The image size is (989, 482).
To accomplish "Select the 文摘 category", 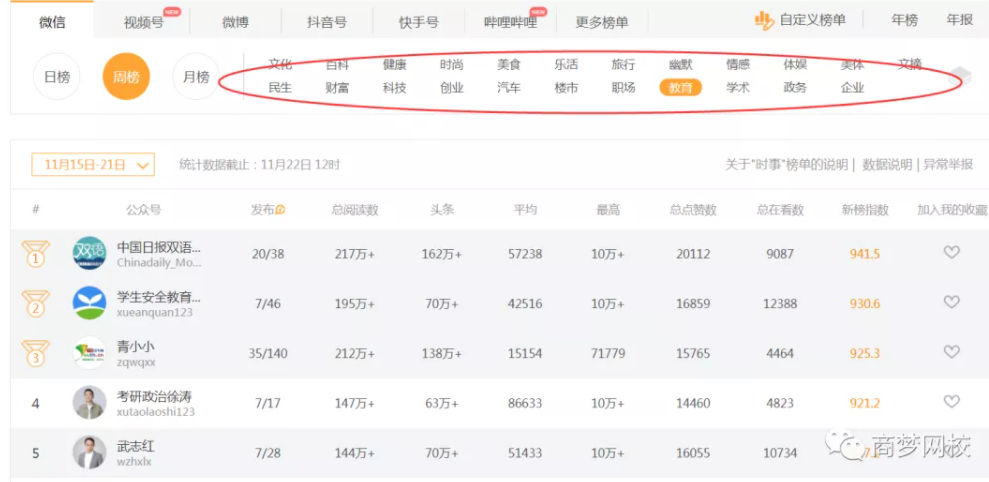I will point(910,64).
